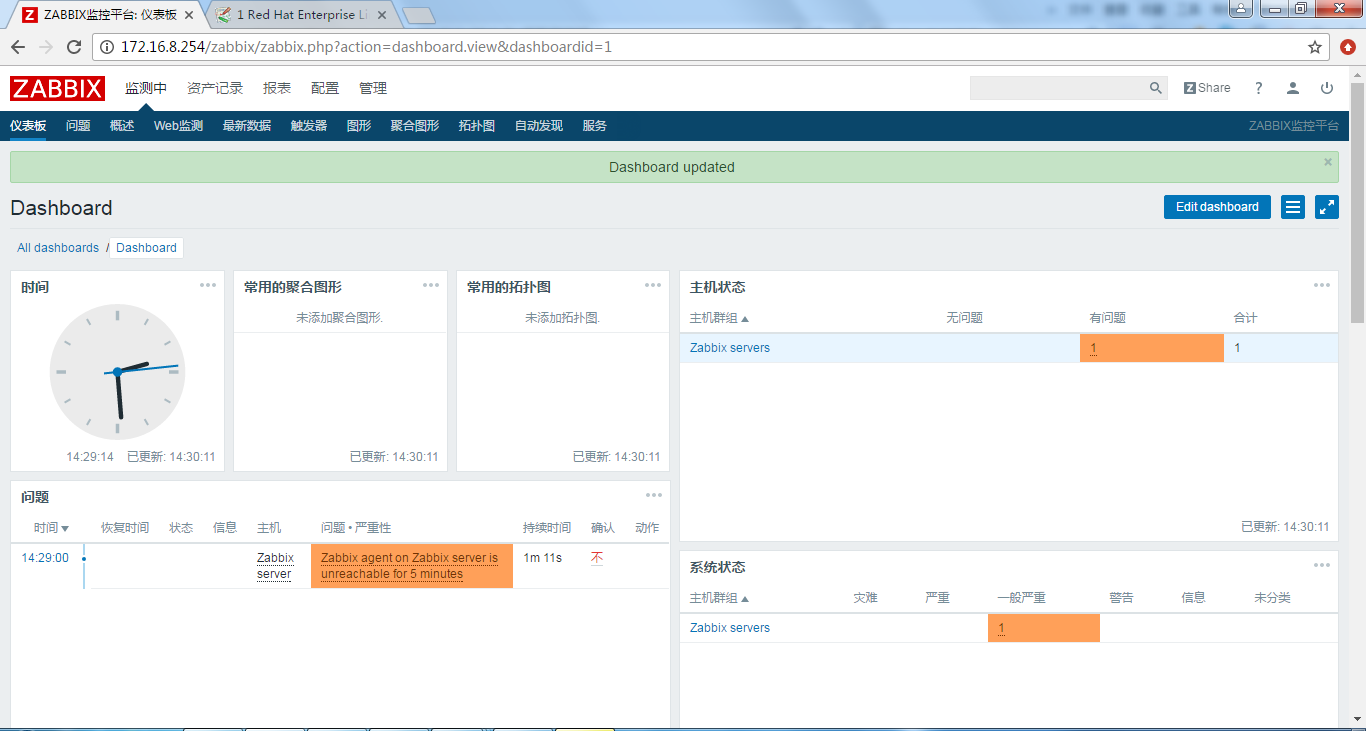Open the help question mark icon
Viewport: 1366px width, 731px height.
point(1259,88)
